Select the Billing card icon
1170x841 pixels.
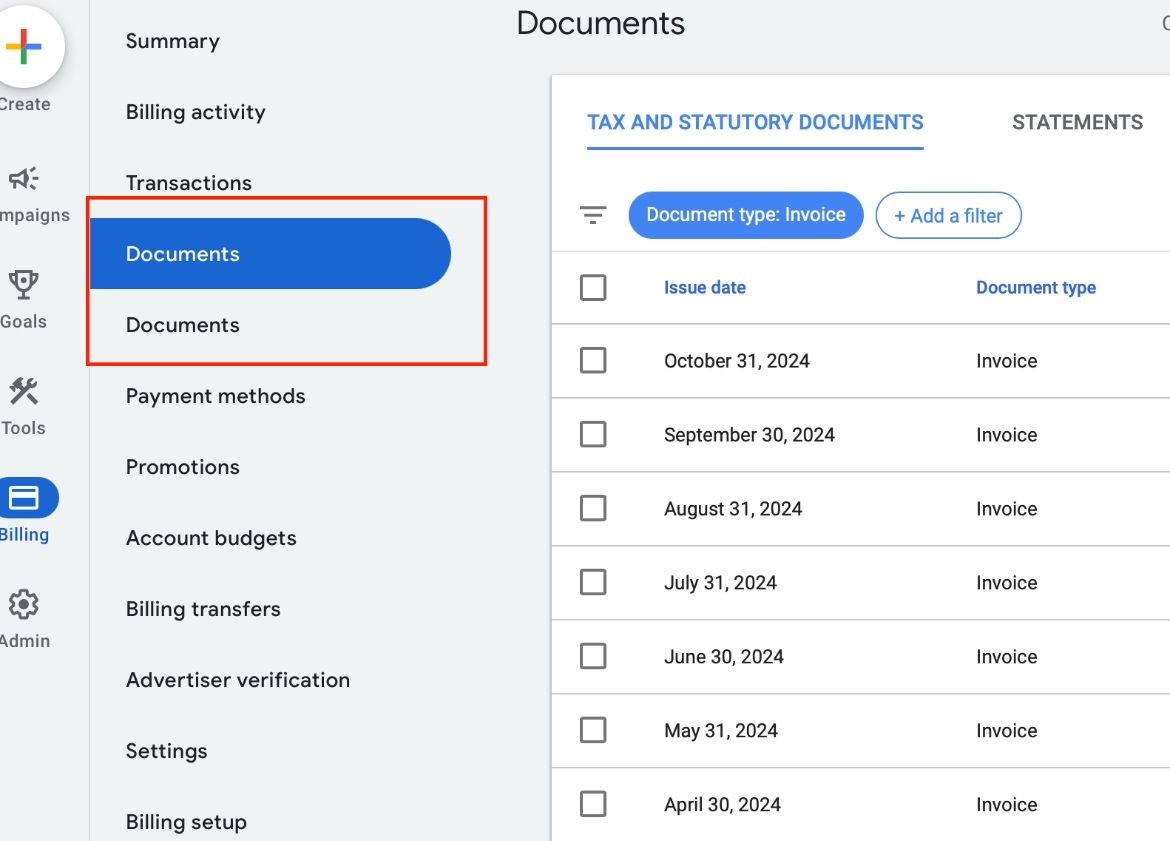click(x=25, y=498)
